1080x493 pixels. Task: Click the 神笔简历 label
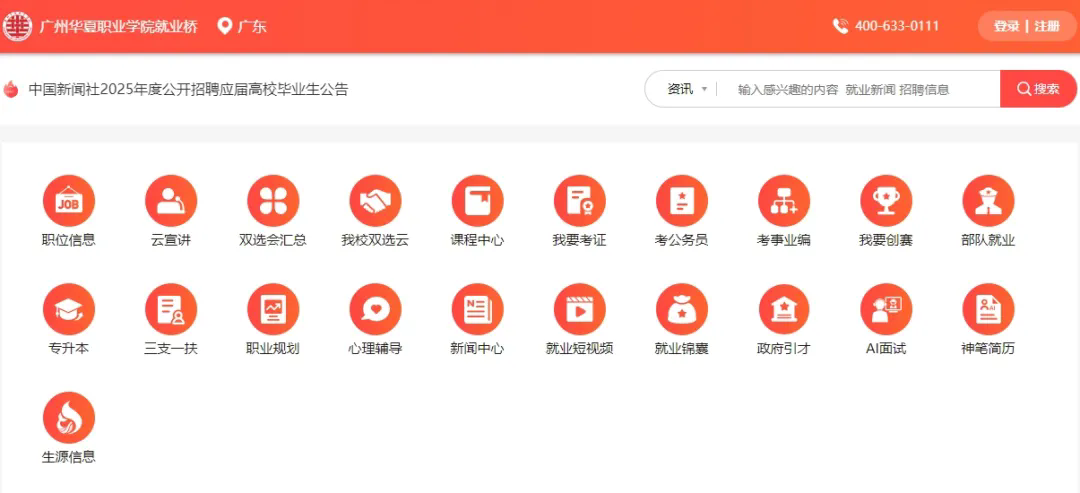point(988,348)
